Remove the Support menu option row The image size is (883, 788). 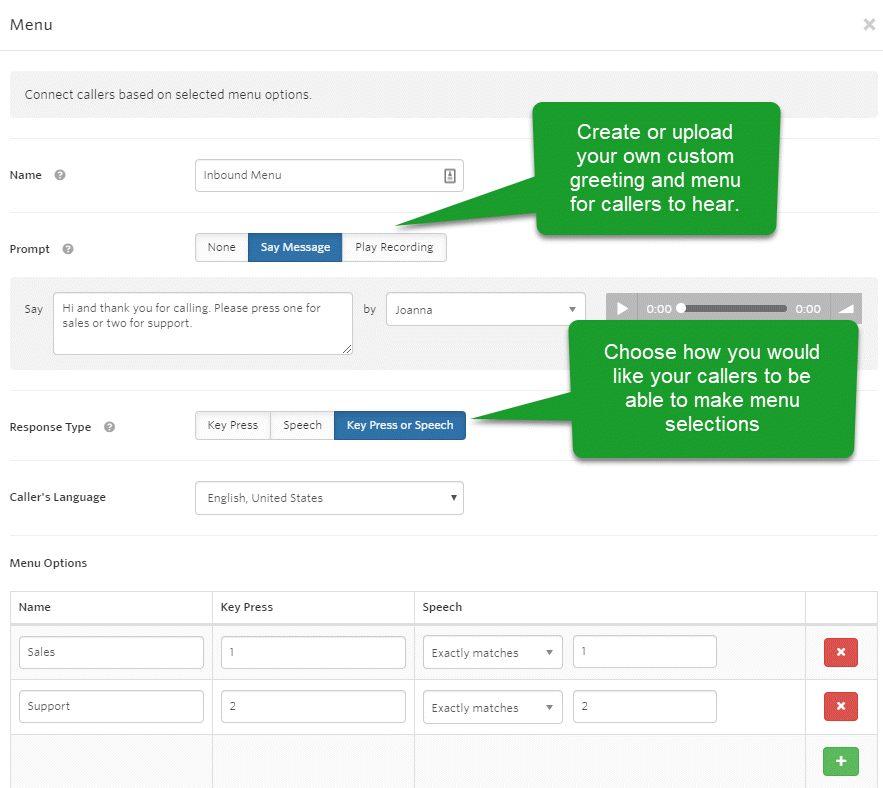pyautogui.click(x=841, y=706)
